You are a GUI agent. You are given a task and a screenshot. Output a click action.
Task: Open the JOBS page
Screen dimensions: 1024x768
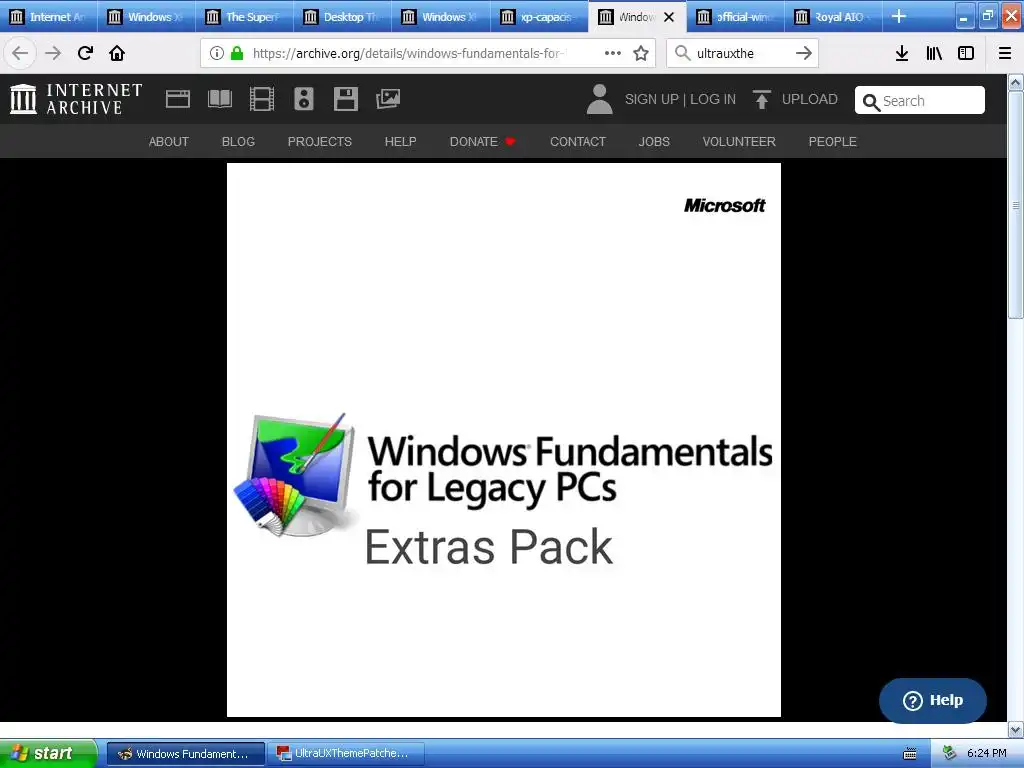point(654,142)
